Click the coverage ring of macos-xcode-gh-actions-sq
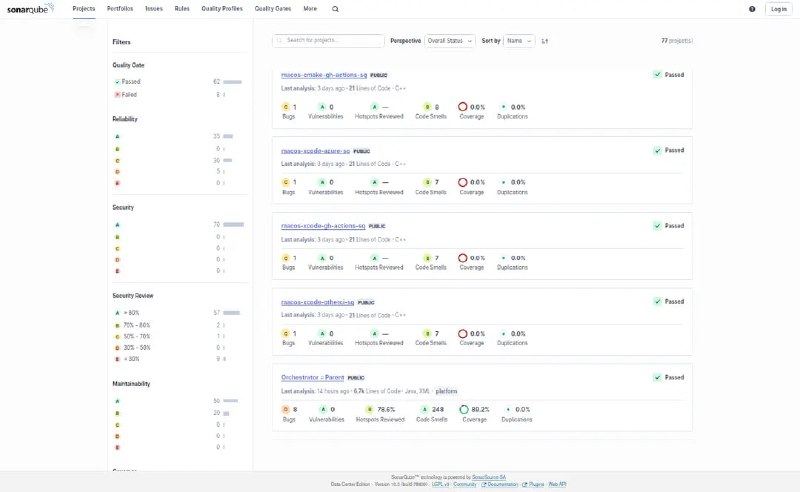 click(x=462, y=258)
